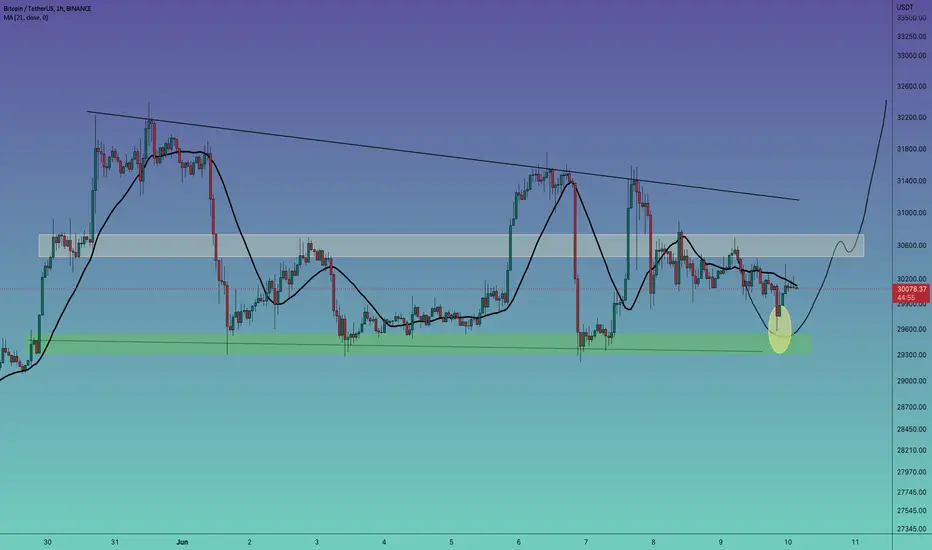
Task: Click the 11 date label on time axis
Action: 855,542
